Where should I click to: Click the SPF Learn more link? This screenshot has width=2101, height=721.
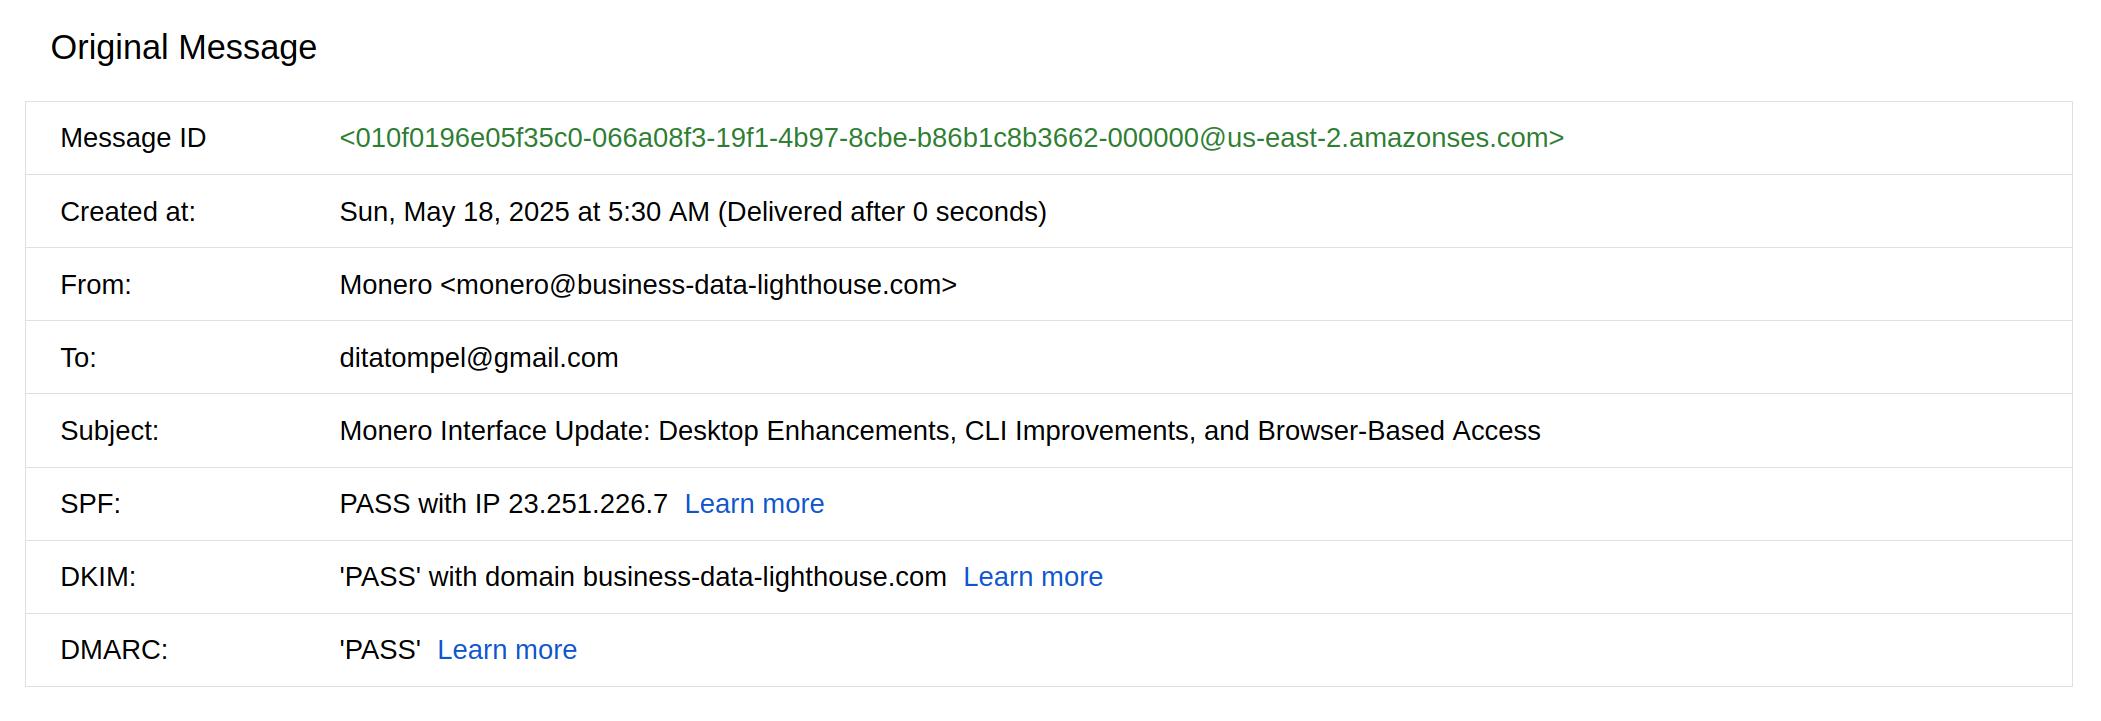pos(754,504)
